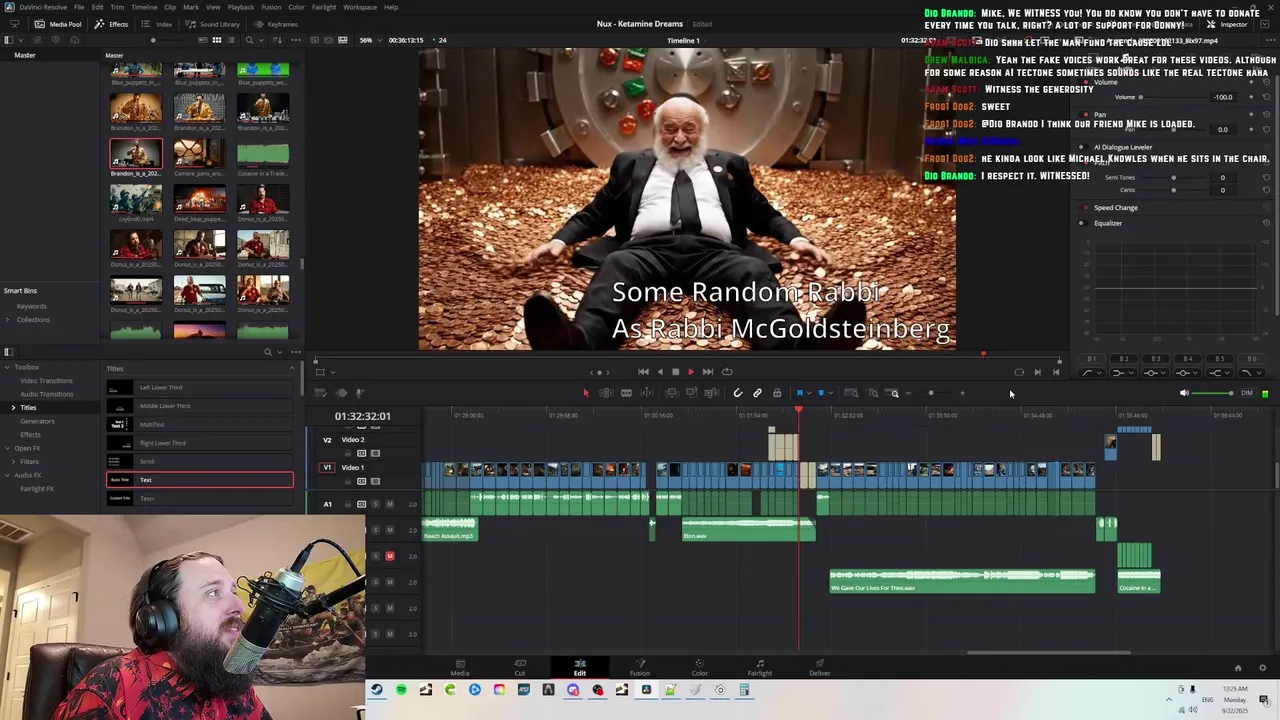Screen dimensions: 1280x720
Task: Click Spotify icon in Windows taskbar
Action: point(401,690)
